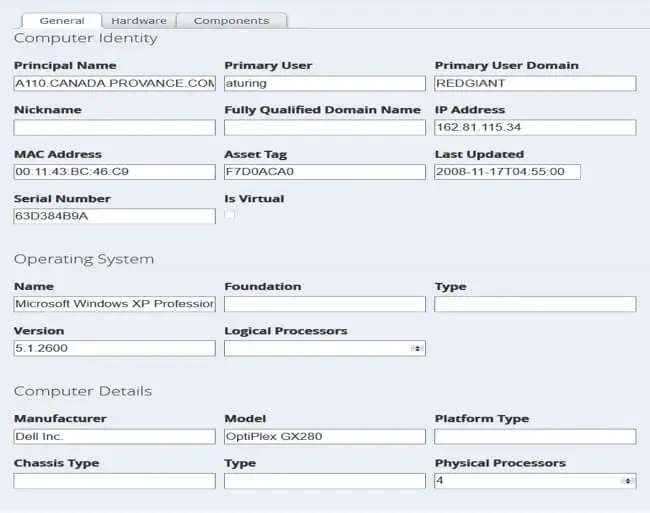Focus the Version field showing 5.1.2600
Image resolution: width=650 pixels, height=513 pixels.
tap(114, 348)
